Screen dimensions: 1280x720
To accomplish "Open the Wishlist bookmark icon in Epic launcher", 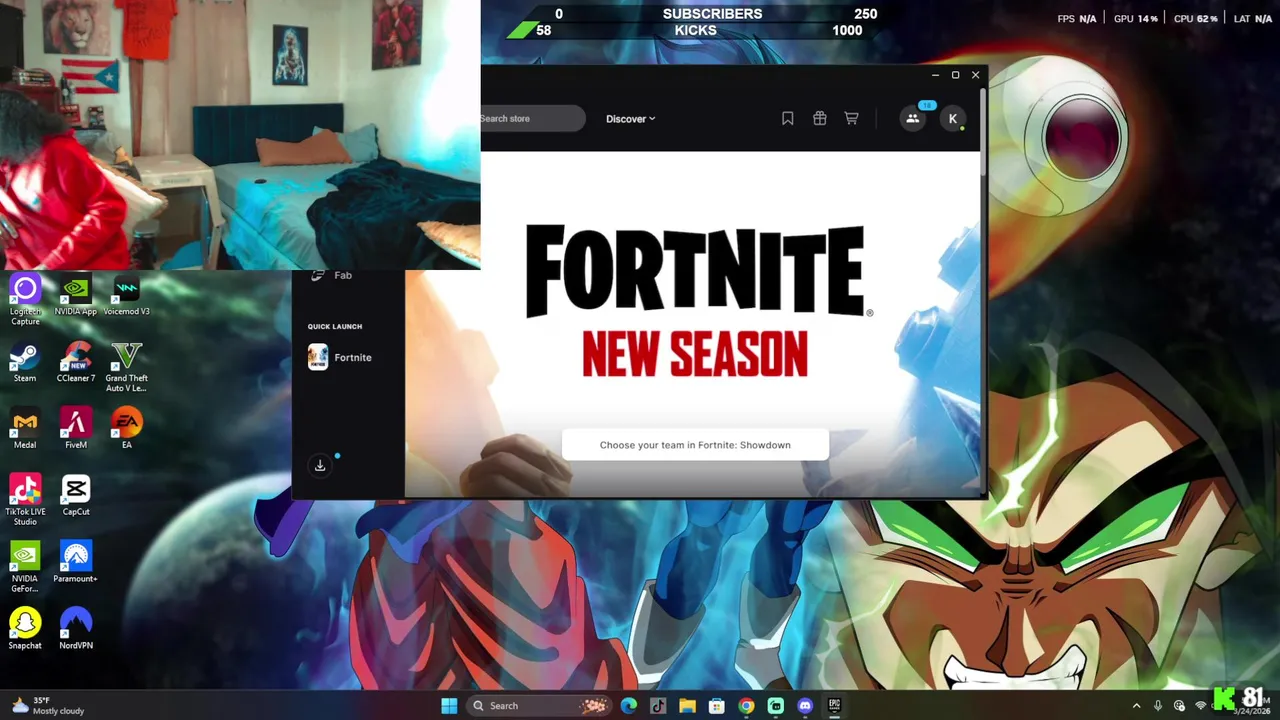I will click(x=788, y=118).
